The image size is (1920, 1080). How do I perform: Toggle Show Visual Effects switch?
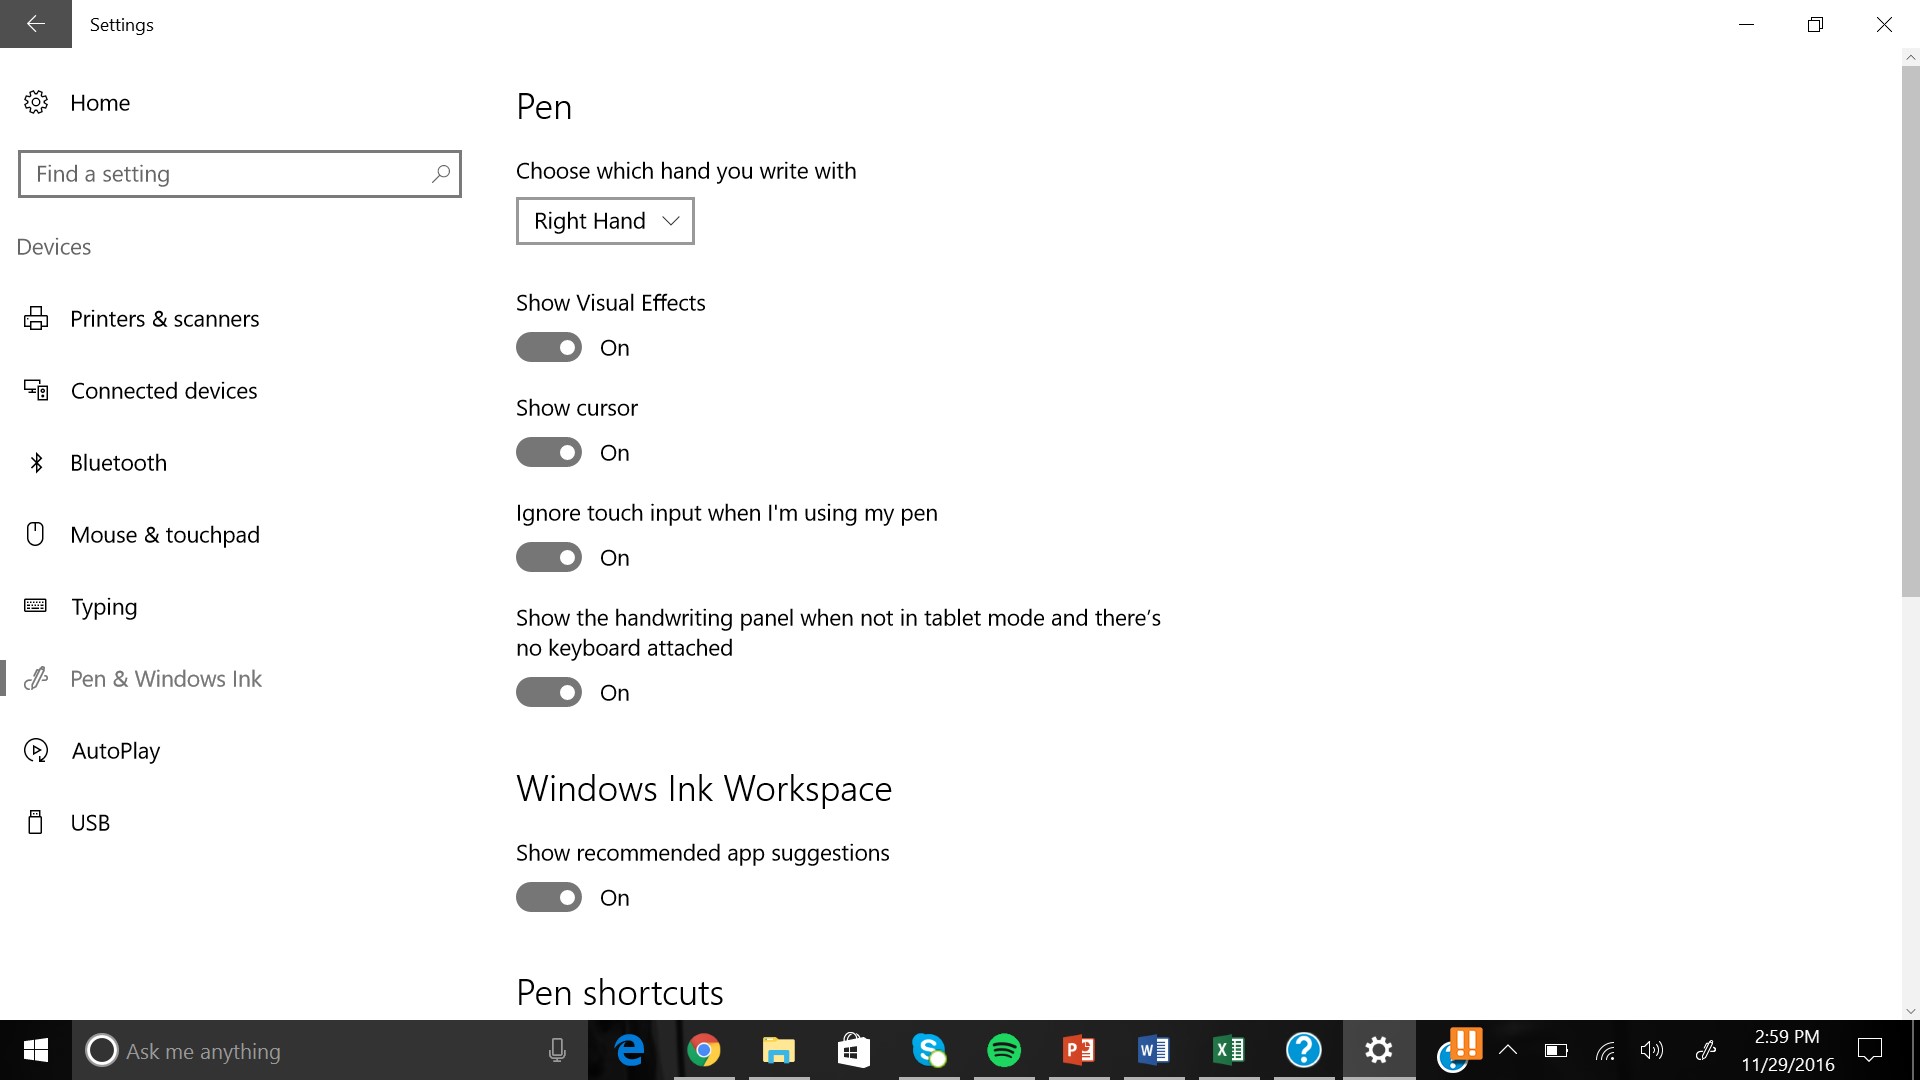tap(549, 347)
